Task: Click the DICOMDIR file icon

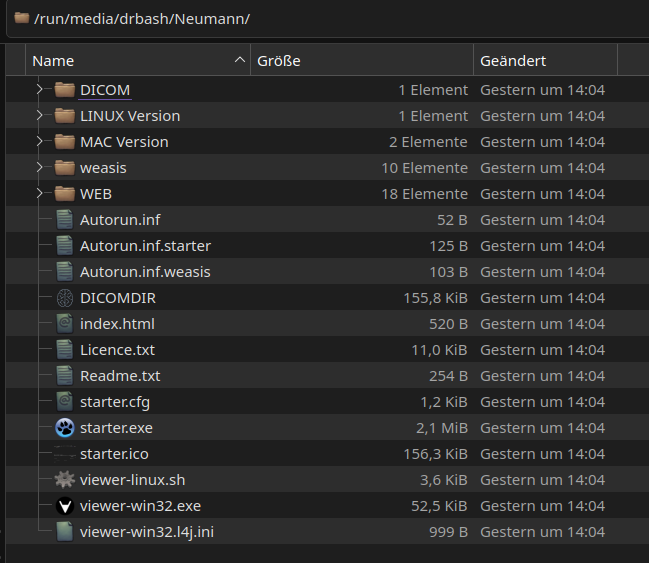Action: [x=65, y=298]
